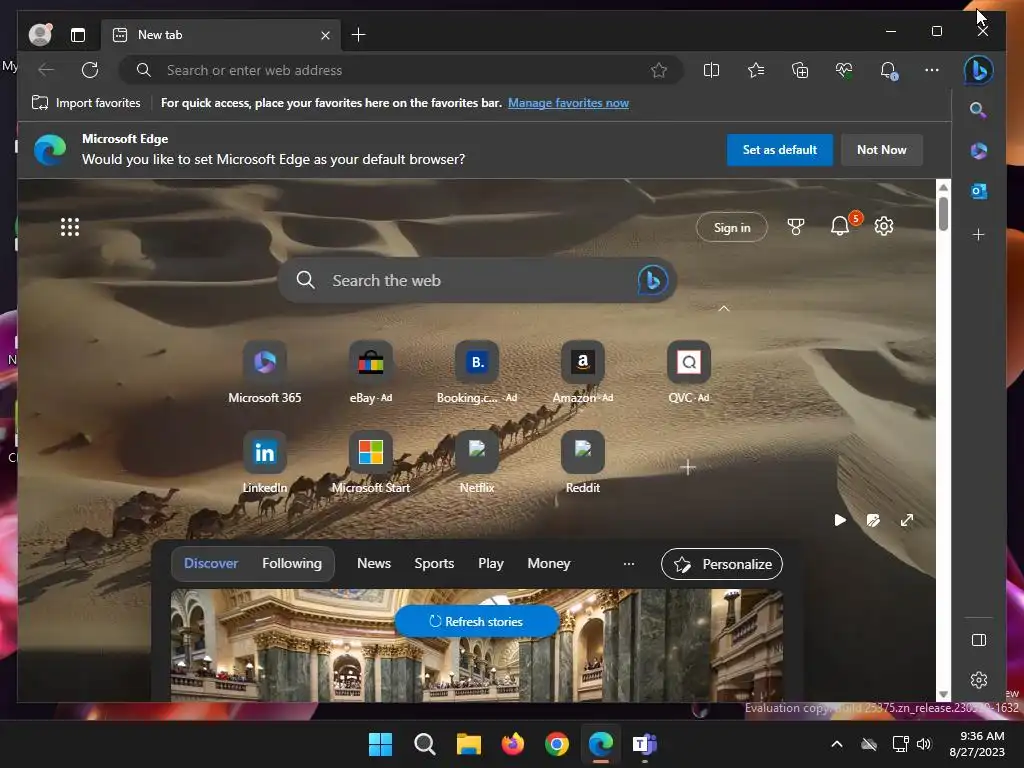Viewport: 1024px width, 768px height.
Task: Open the notifications bell in the toolbar
Action: pos(888,71)
